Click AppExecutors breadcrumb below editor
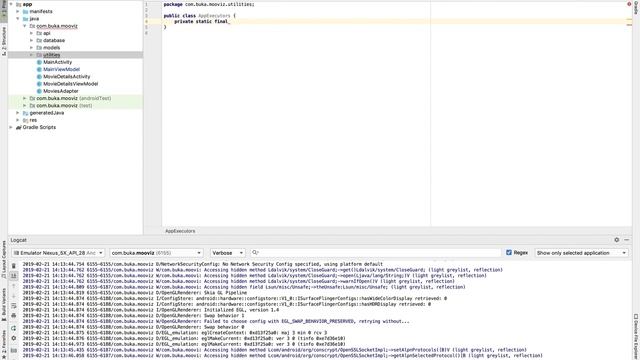The height and width of the screenshot is (360, 640). click(180, 231)
